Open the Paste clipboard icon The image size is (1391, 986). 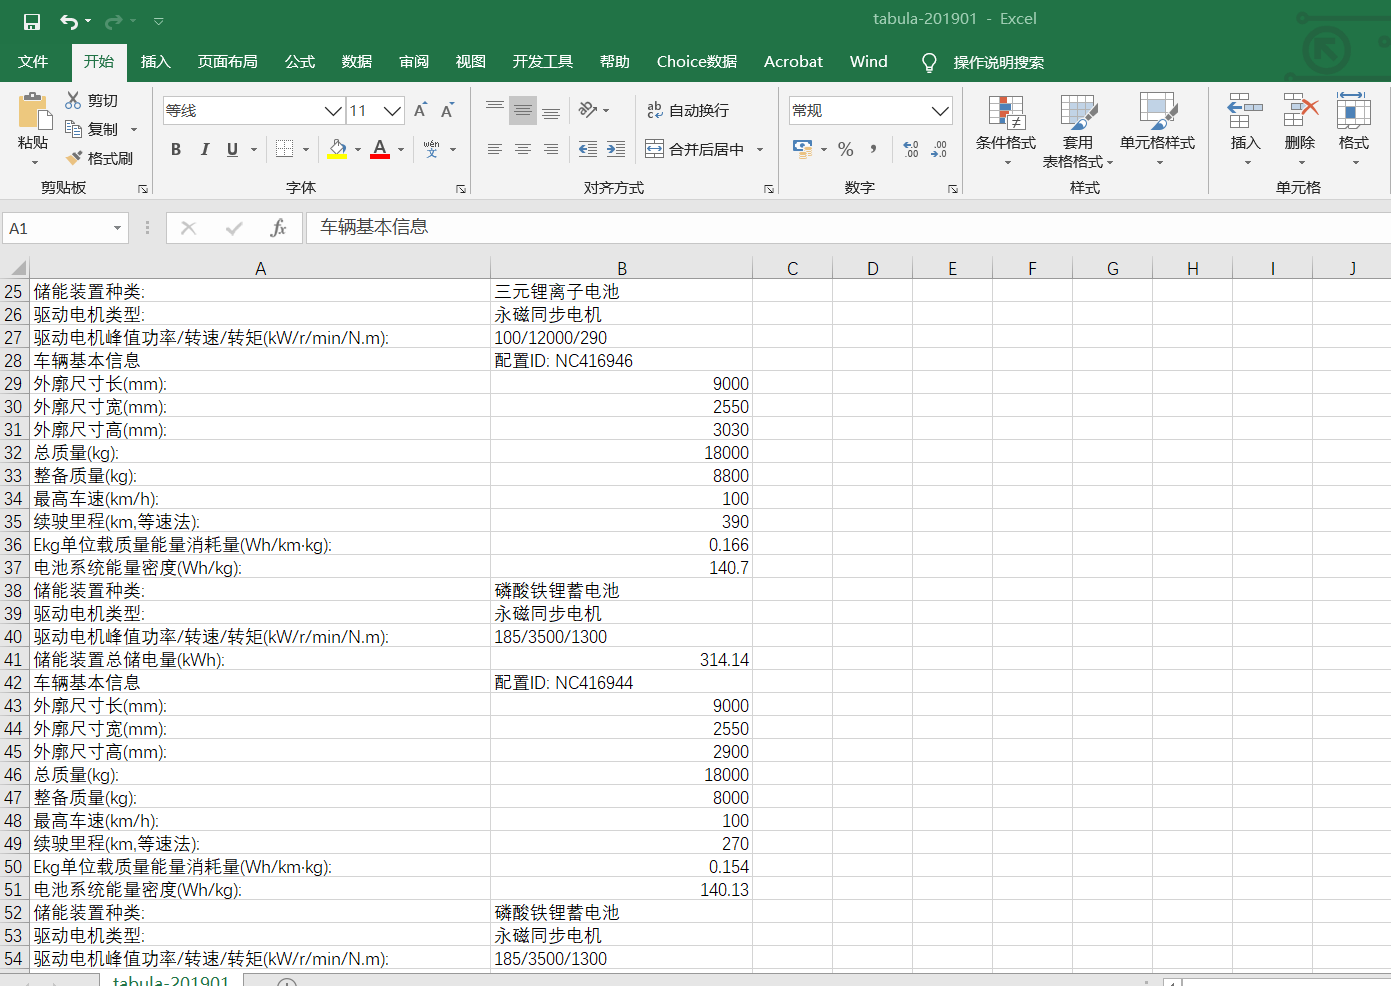click(x=33, y=111)
